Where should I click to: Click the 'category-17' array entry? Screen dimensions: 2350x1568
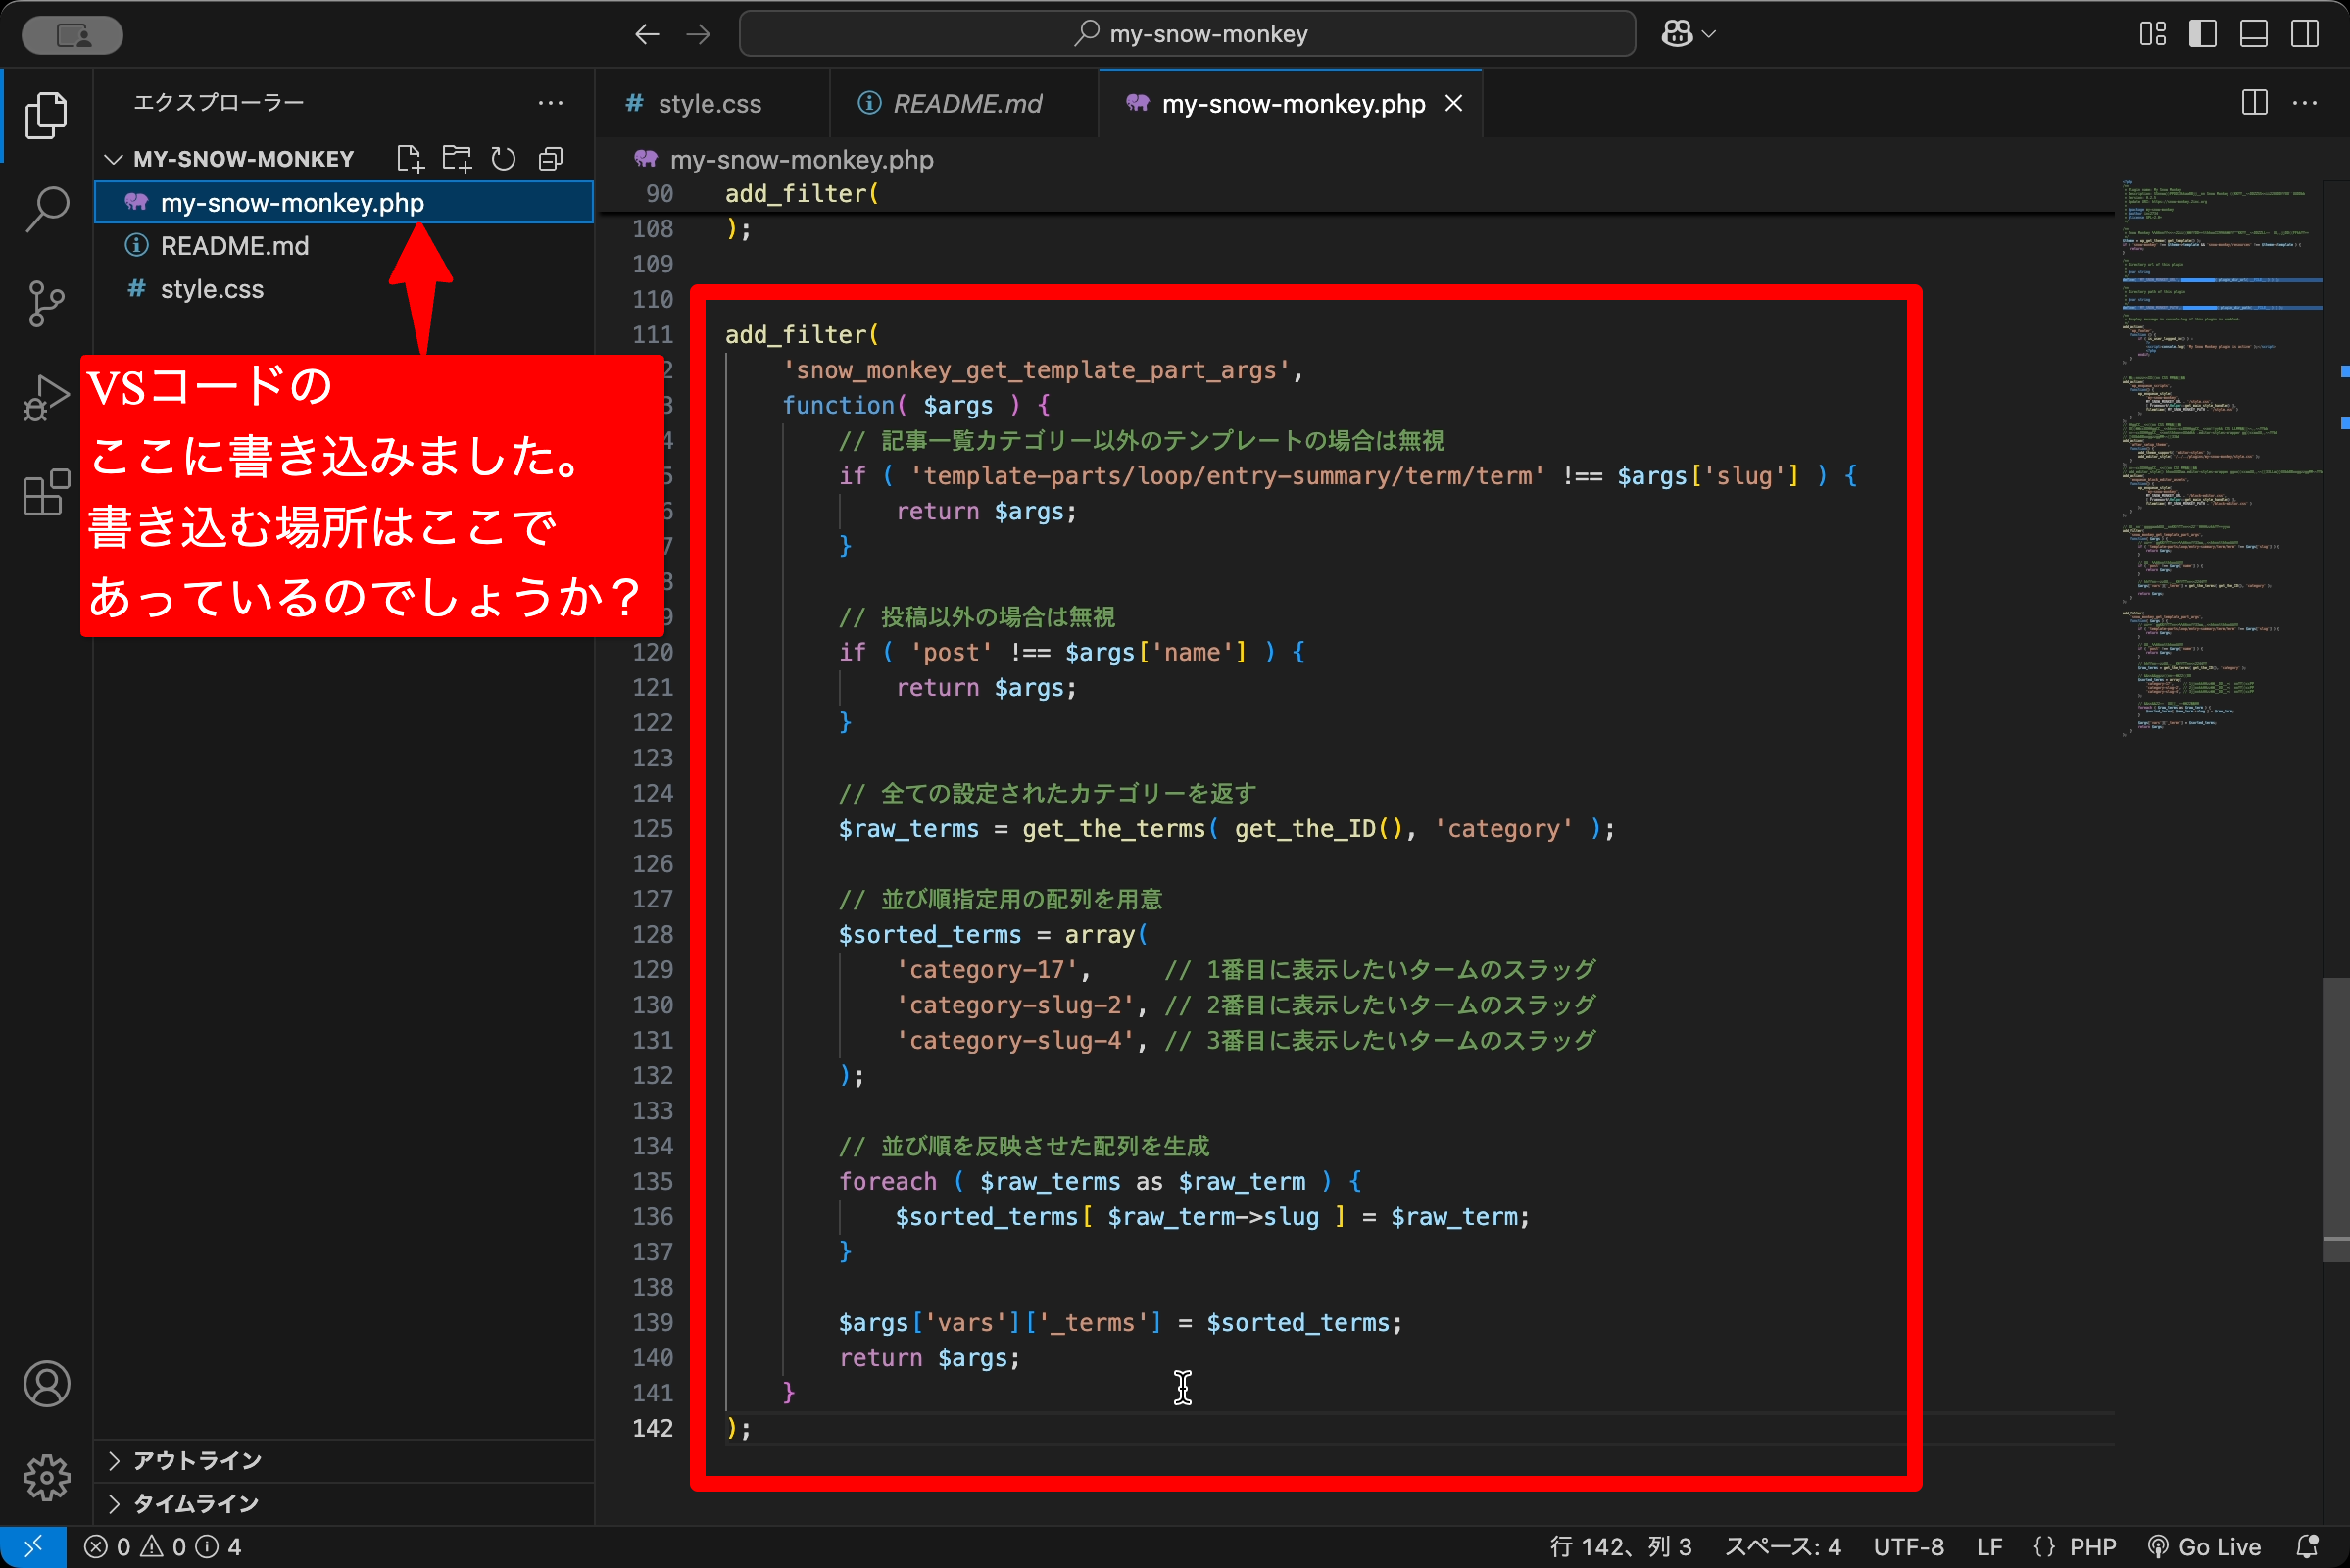986,969
